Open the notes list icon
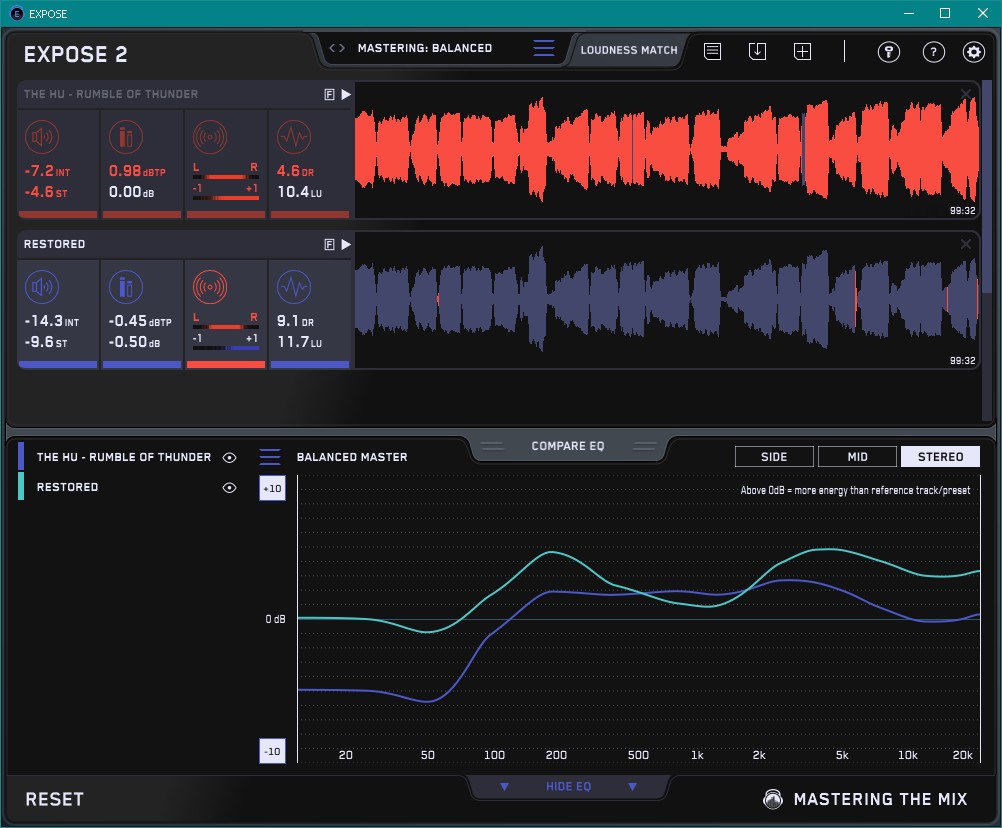The height and width of the screenshot is (828, 1002). [712, 51]
